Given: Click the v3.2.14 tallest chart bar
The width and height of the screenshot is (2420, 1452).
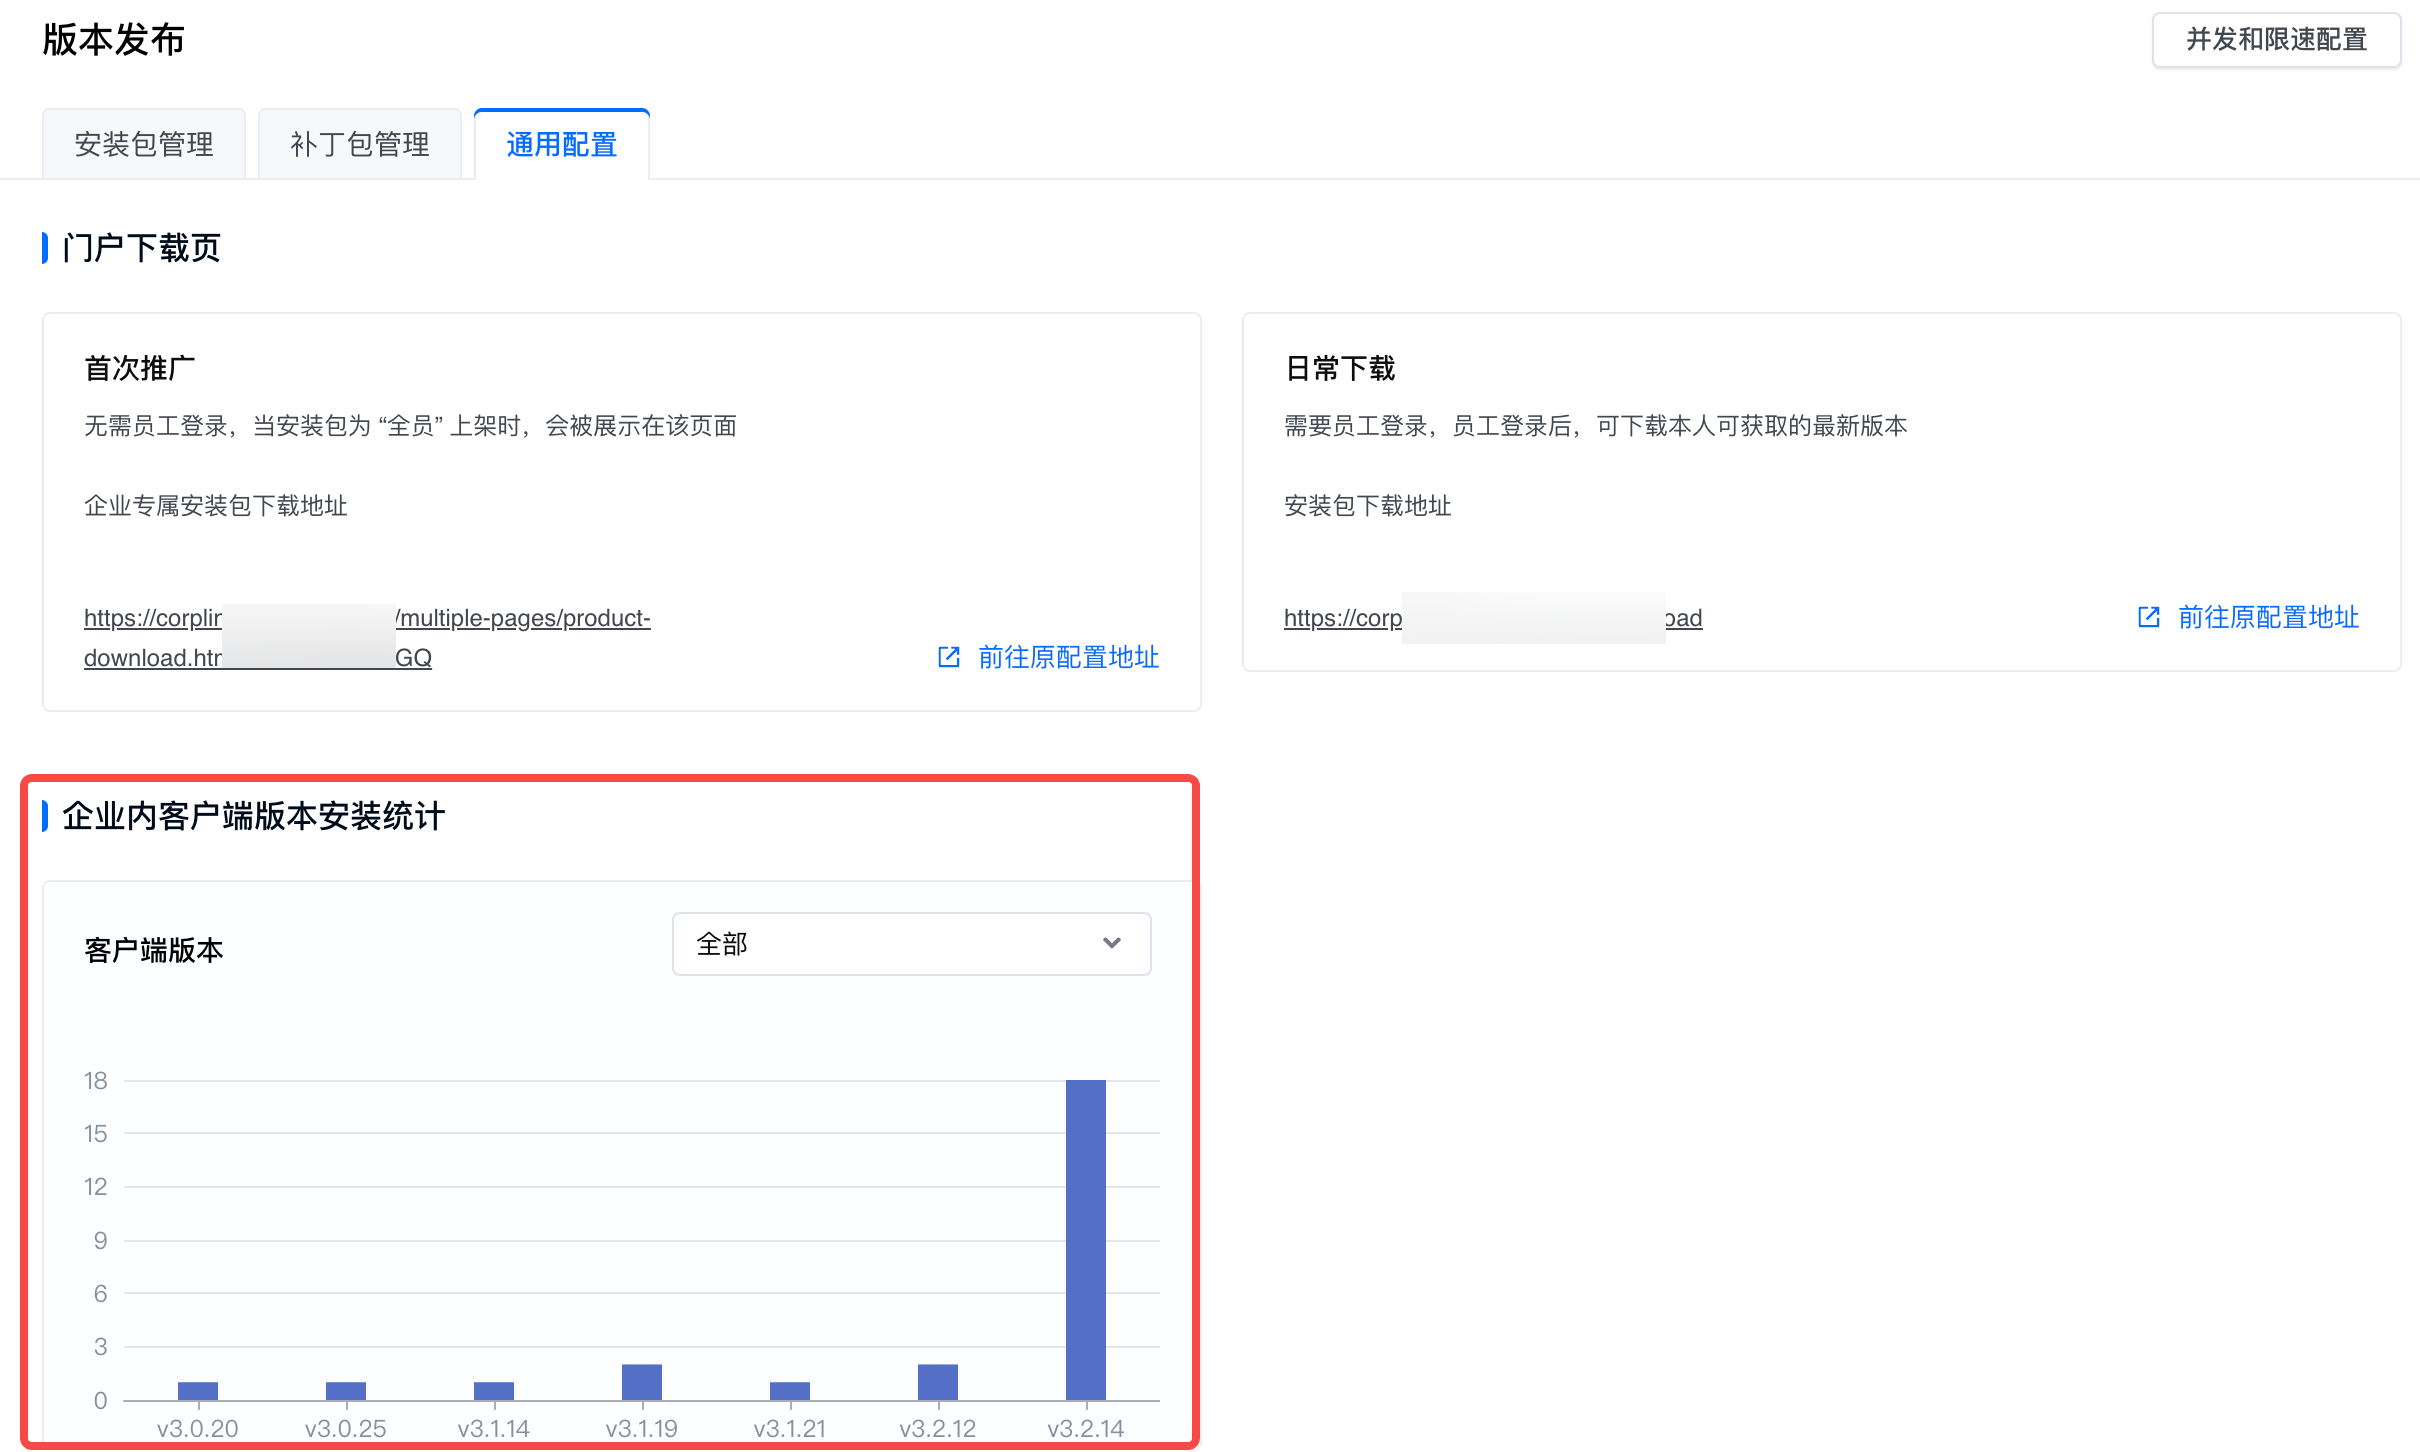Looking at the screenshot, I should tap(1085, 1240).
